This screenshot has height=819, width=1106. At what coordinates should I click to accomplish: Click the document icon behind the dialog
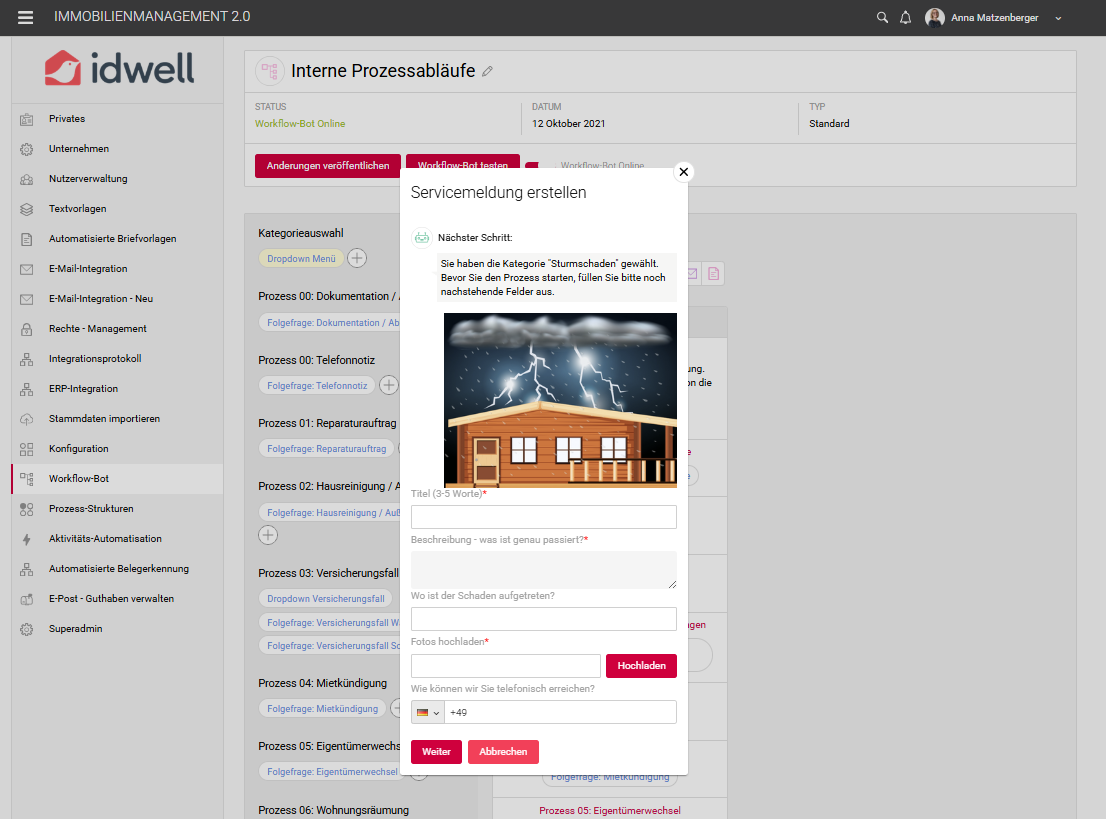[x=714, y=274]
